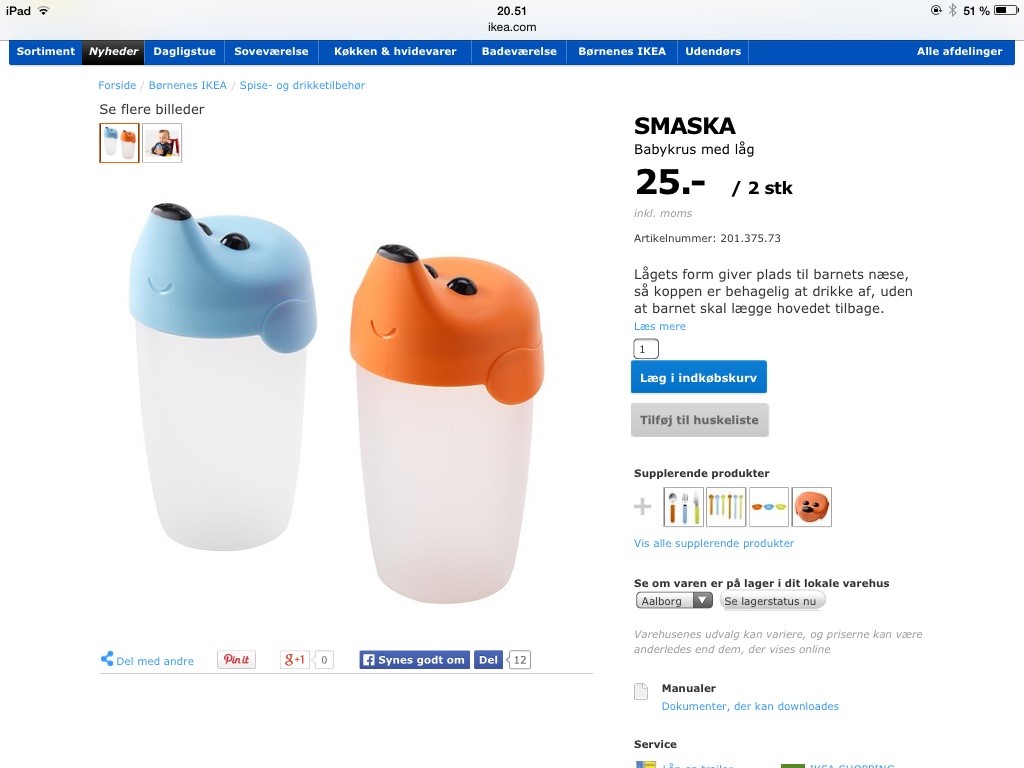Open the colorful spoons supplementary product
This screenshot has width=1024, height=768.
pyautogui.click(x=726, y=507)
